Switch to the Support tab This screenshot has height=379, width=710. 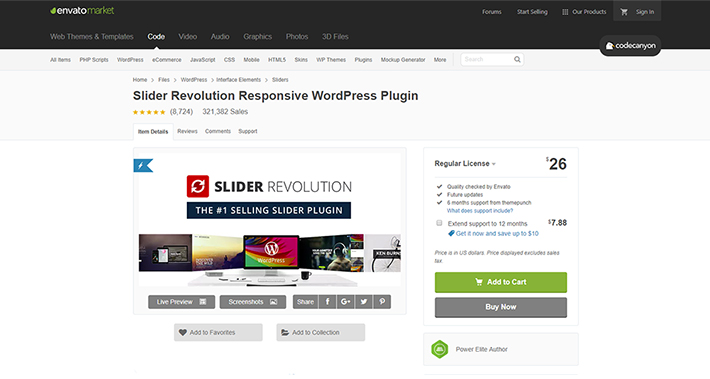(x=248, y=131)
